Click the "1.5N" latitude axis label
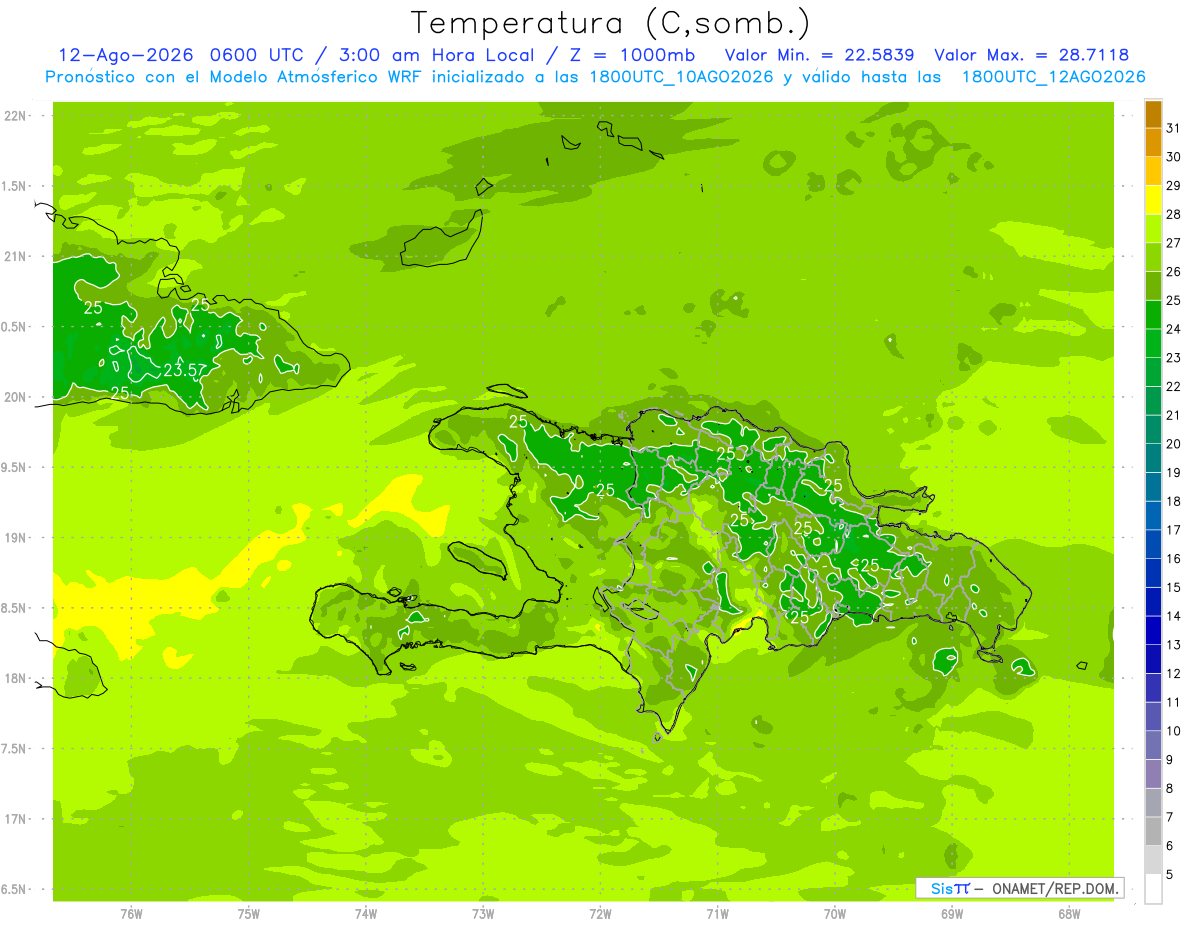 pos(15,186)
